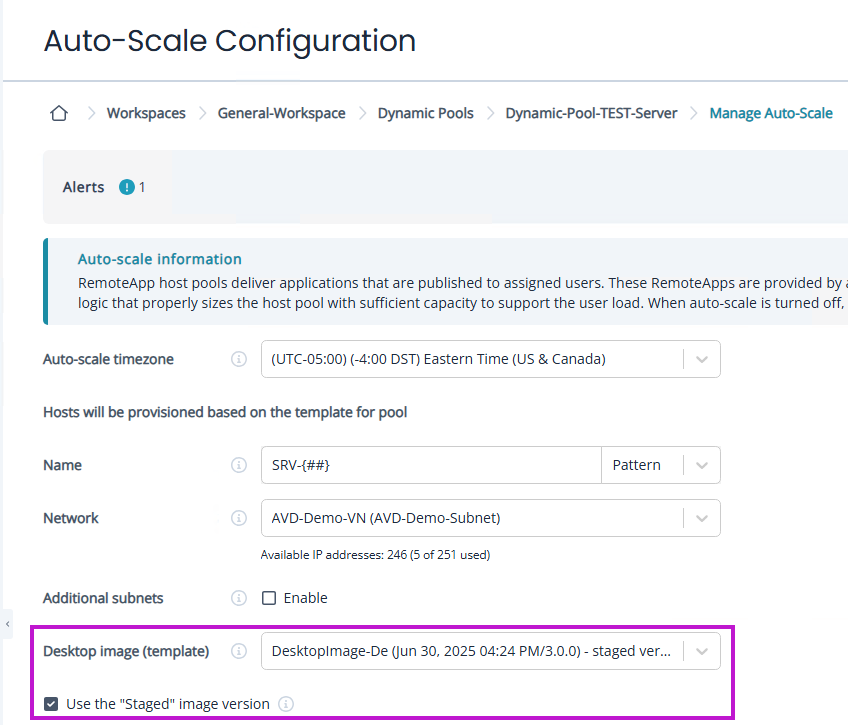Click info icon beside Auto-scale timezone
The height and width of the screenshot is (725, 848).
click(239, 359)
